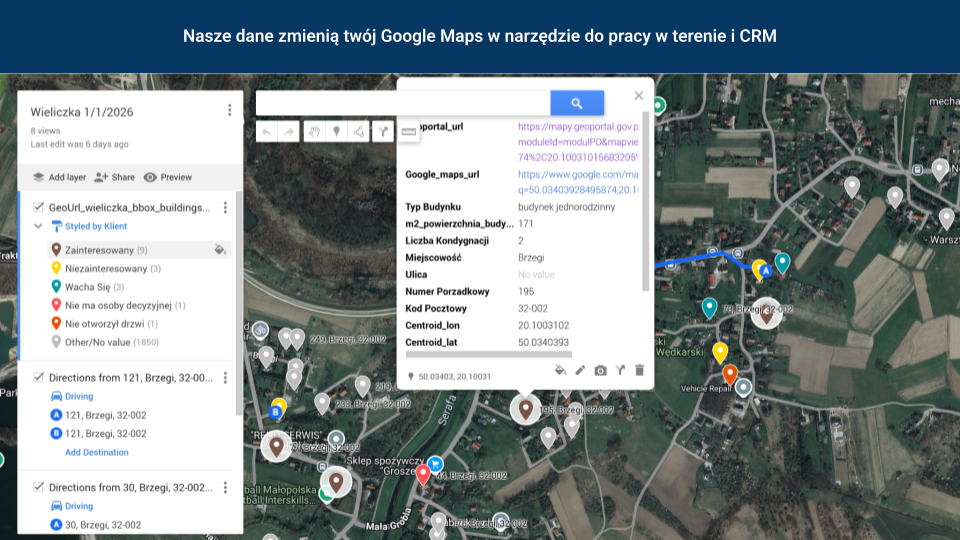Select the measure distances ruler tool

click(408, 131)
